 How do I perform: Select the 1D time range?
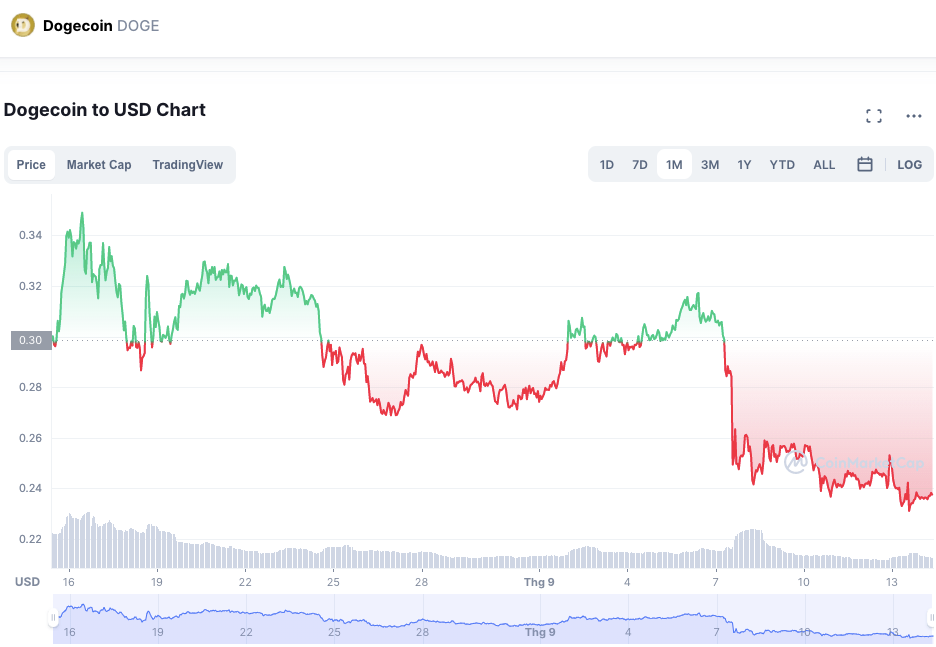pos(607,165)
